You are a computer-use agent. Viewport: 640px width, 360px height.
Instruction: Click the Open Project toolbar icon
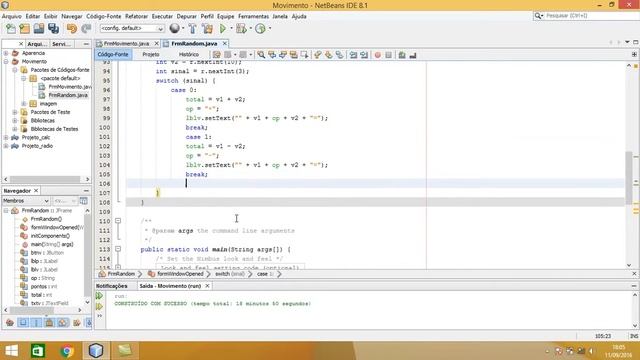tap(39, 29)
